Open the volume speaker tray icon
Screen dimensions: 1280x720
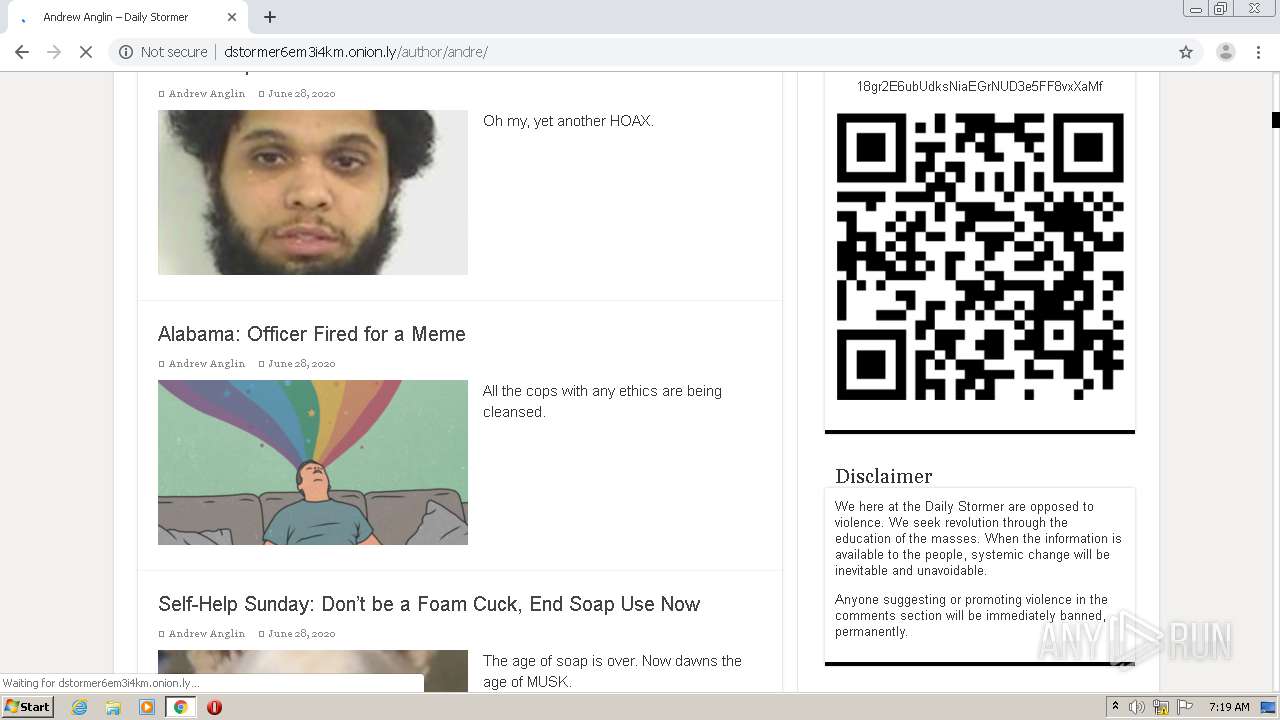(x=1137, y=707)
